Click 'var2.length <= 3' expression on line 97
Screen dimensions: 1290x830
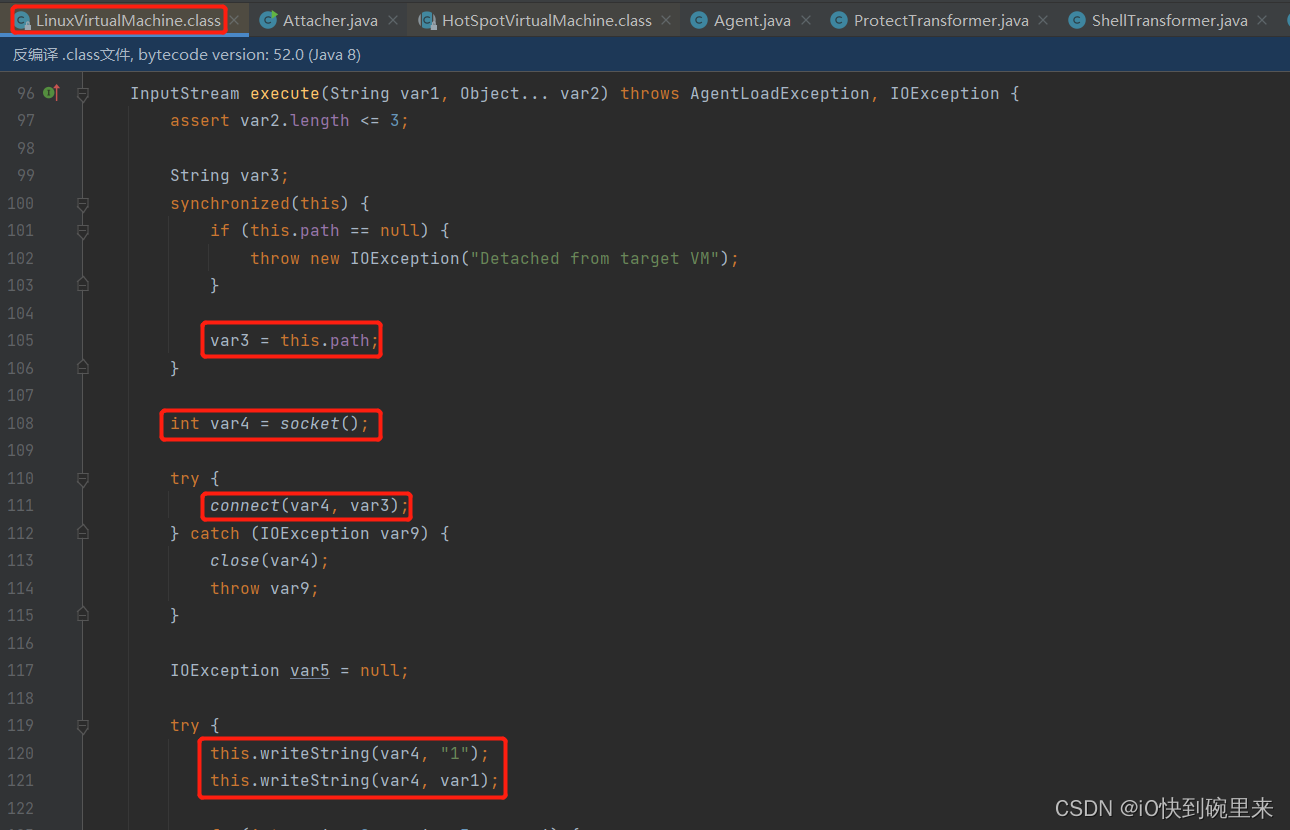click(x=320, y=120)
